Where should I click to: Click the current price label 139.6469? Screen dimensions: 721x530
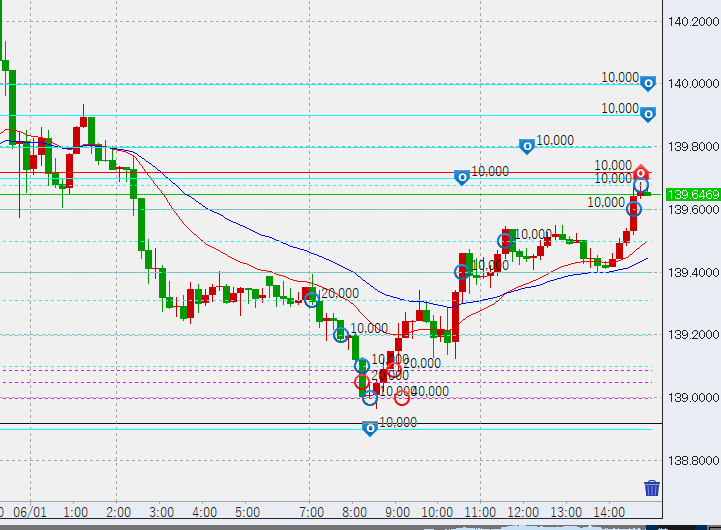692,194
